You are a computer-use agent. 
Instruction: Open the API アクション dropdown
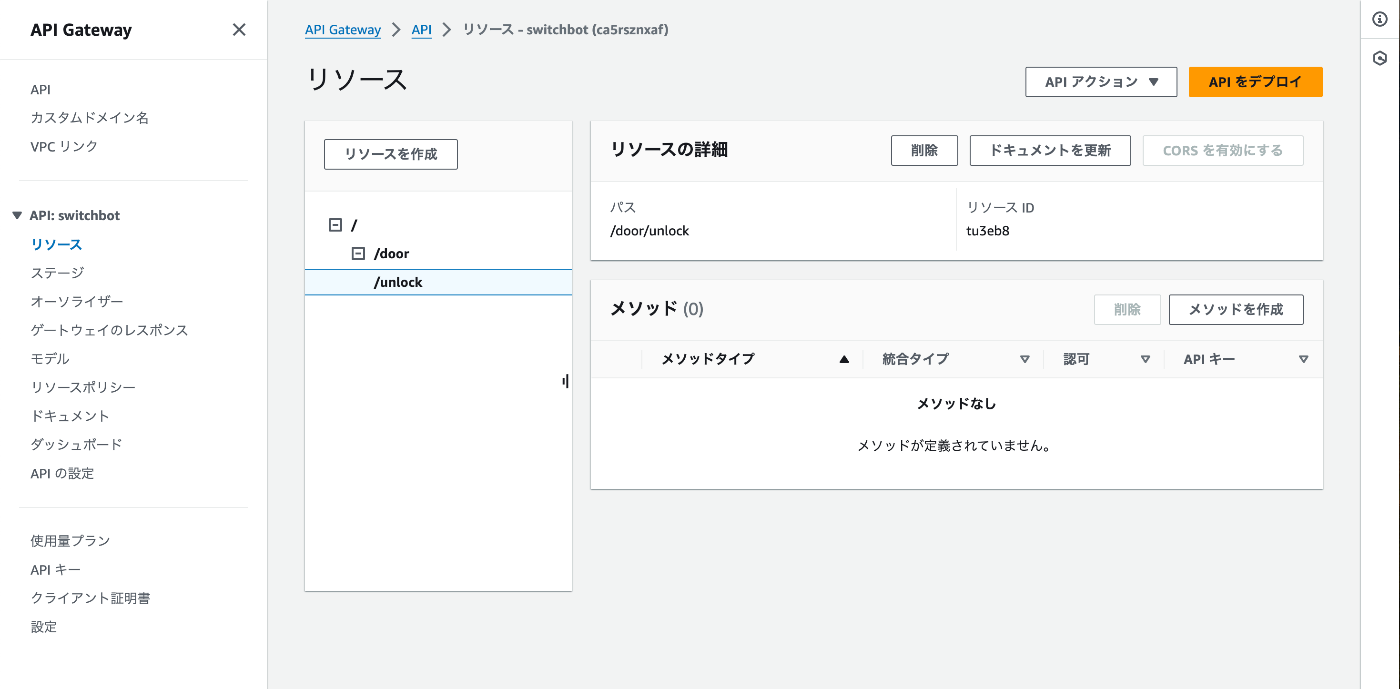pyautogui.click(x=1101, y=82)
